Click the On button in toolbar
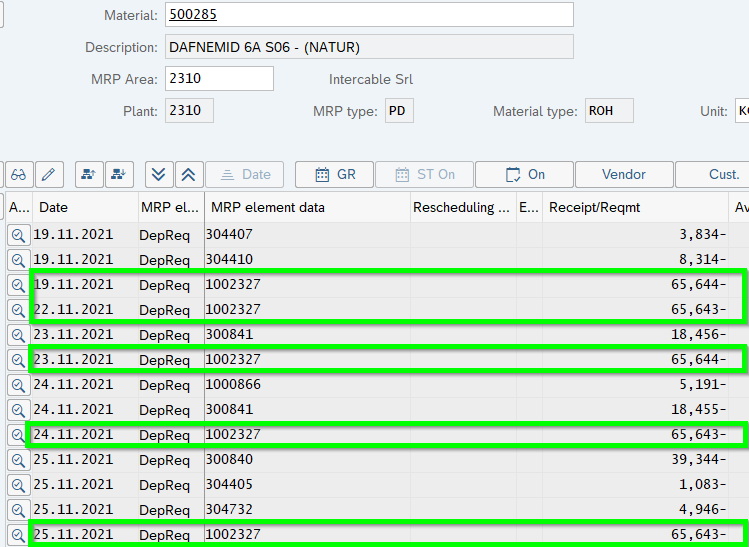 [x=524, y=174]
